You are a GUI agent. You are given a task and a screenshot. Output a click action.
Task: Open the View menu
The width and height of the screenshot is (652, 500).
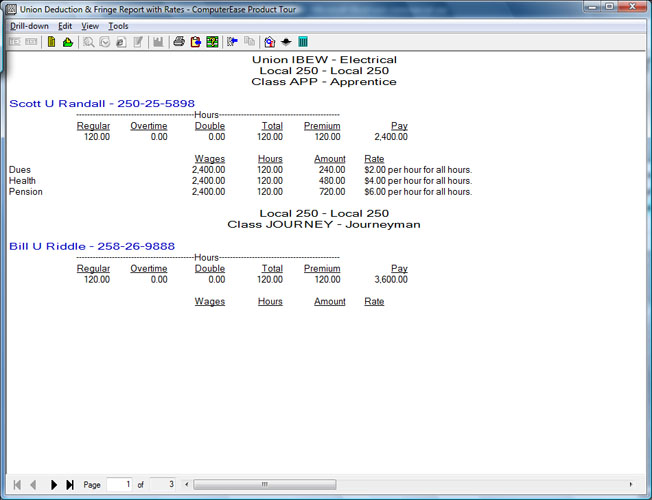(x=90, y=26)
